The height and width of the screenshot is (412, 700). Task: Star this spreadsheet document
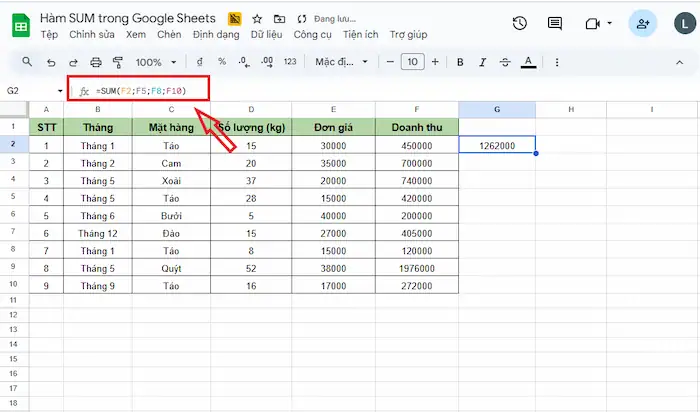tap(257, 19)
